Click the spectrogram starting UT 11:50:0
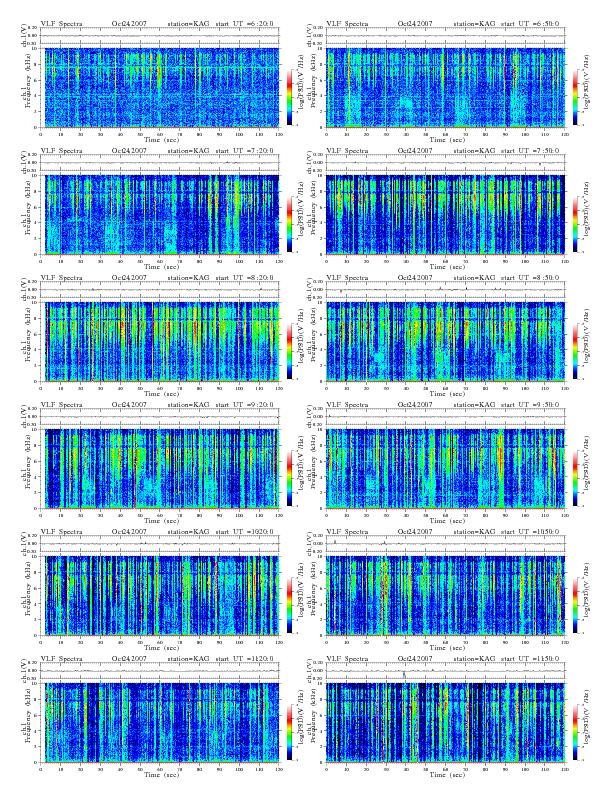The height and width of the screenshot is (792, 612). click(445, 722)
